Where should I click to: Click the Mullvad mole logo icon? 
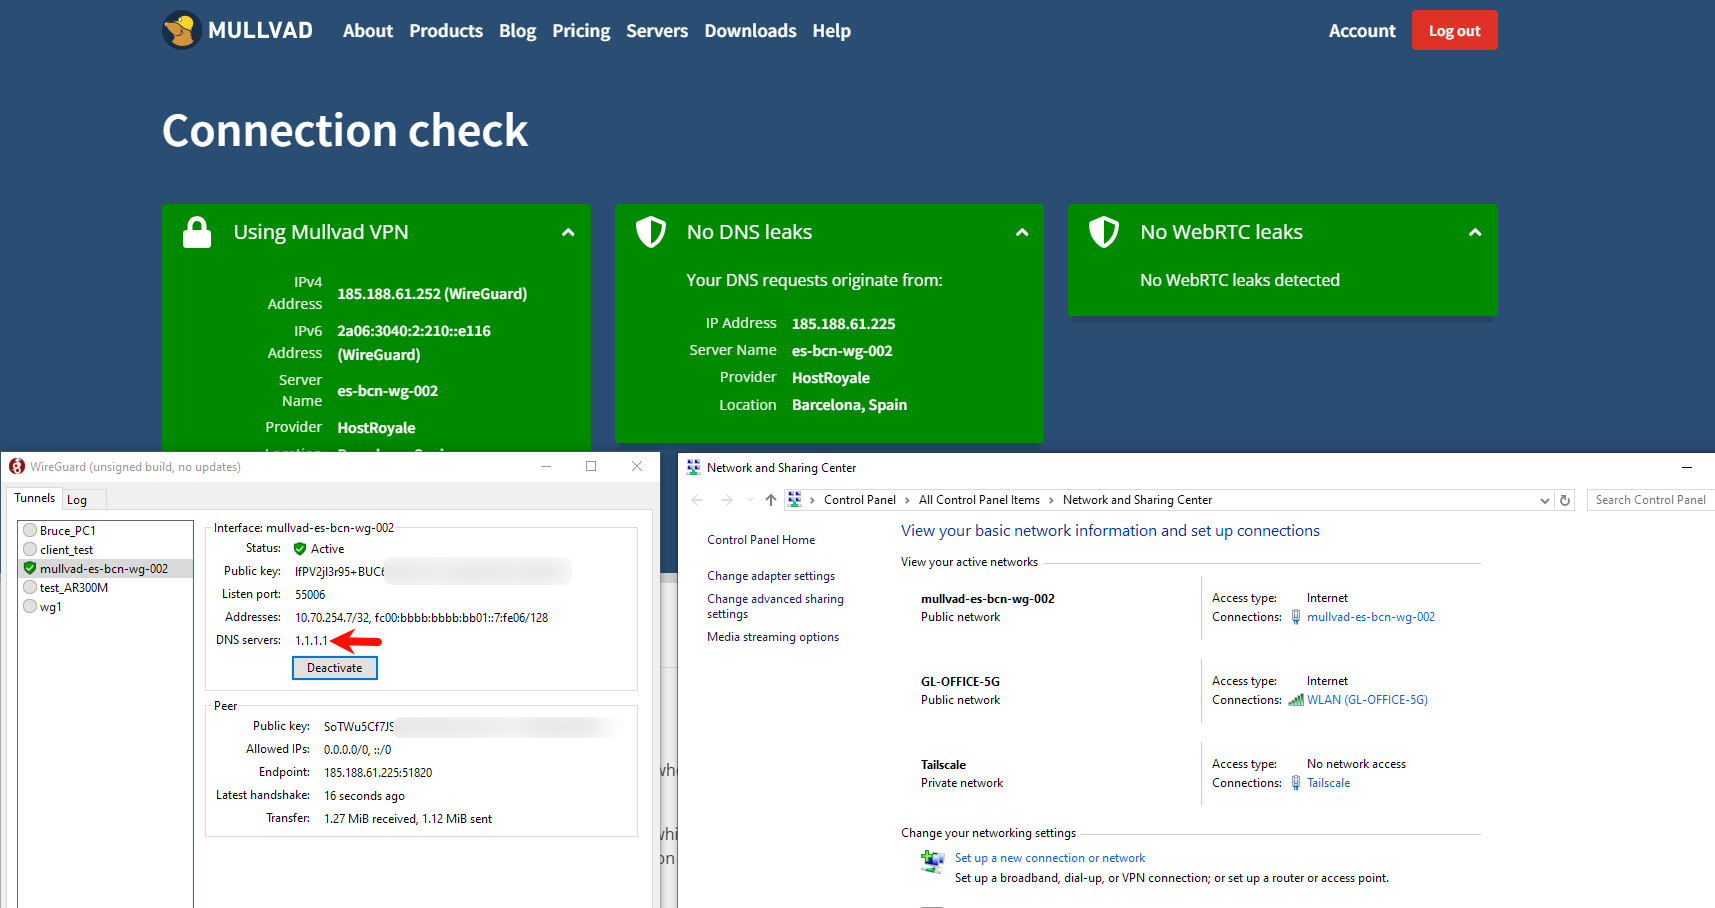(181, 30)
